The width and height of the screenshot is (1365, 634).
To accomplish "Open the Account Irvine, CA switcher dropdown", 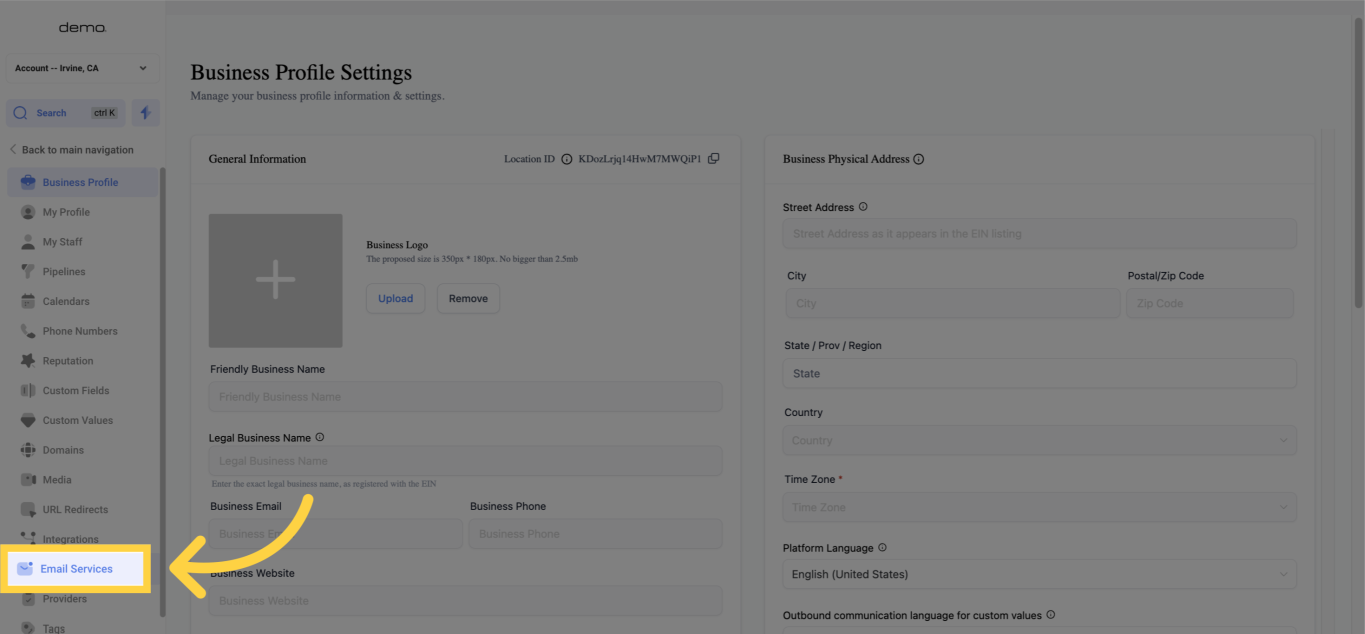I will pos(82,68).
